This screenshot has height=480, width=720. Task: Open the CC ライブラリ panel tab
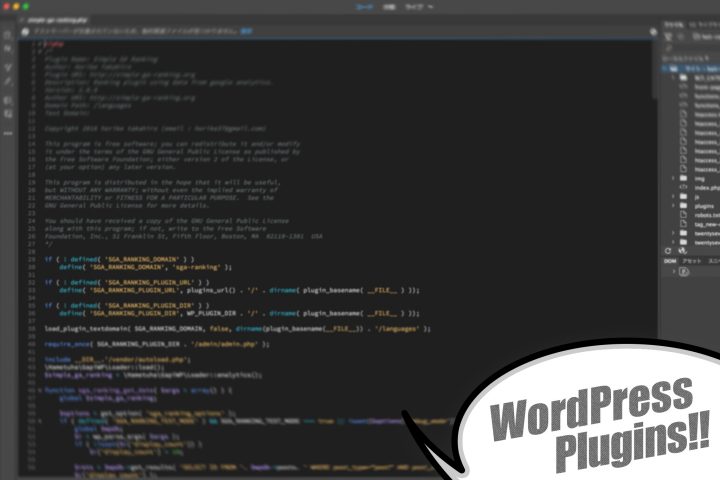[x=705, y=25]
